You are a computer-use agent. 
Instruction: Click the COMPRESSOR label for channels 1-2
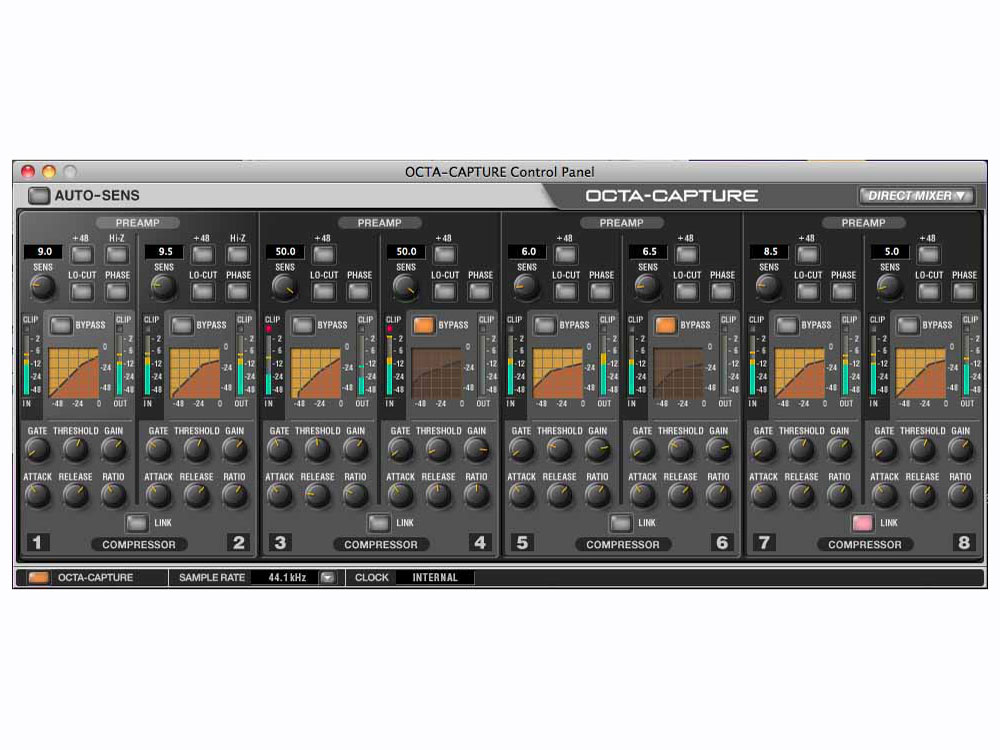pos(139,545)
